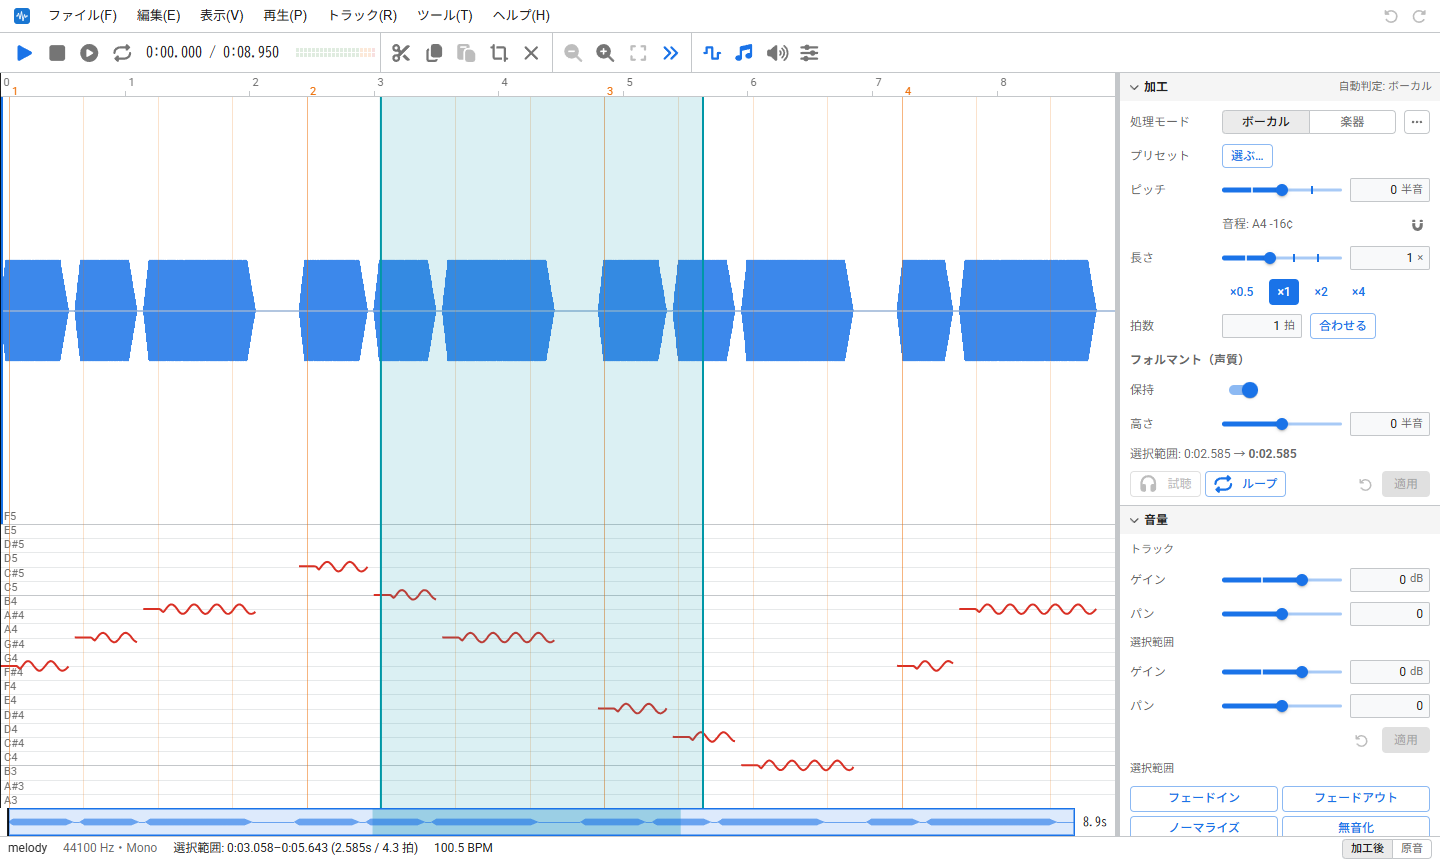This screenshot has width=1440, height=860.
Task: Crop to selection with the crop icon
Action: point(499,53)
